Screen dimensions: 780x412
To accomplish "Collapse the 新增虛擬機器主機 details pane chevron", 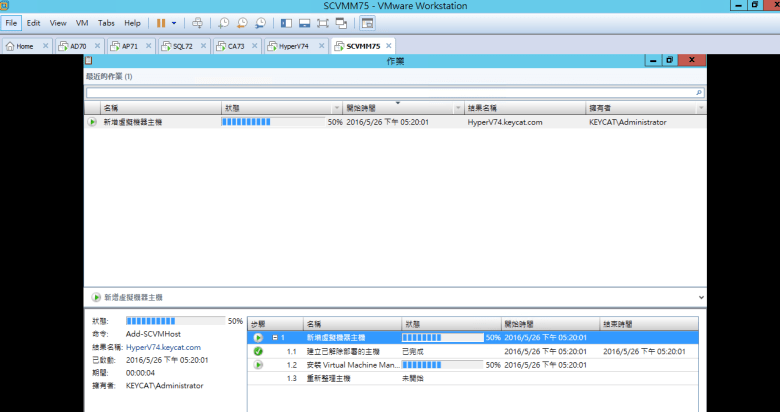I will 700,297.
